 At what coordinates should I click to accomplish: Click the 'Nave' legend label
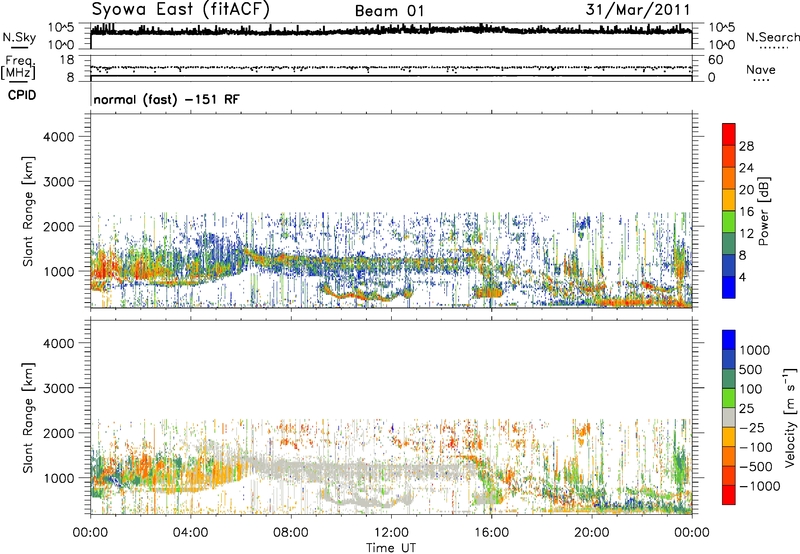click(761, 70)
